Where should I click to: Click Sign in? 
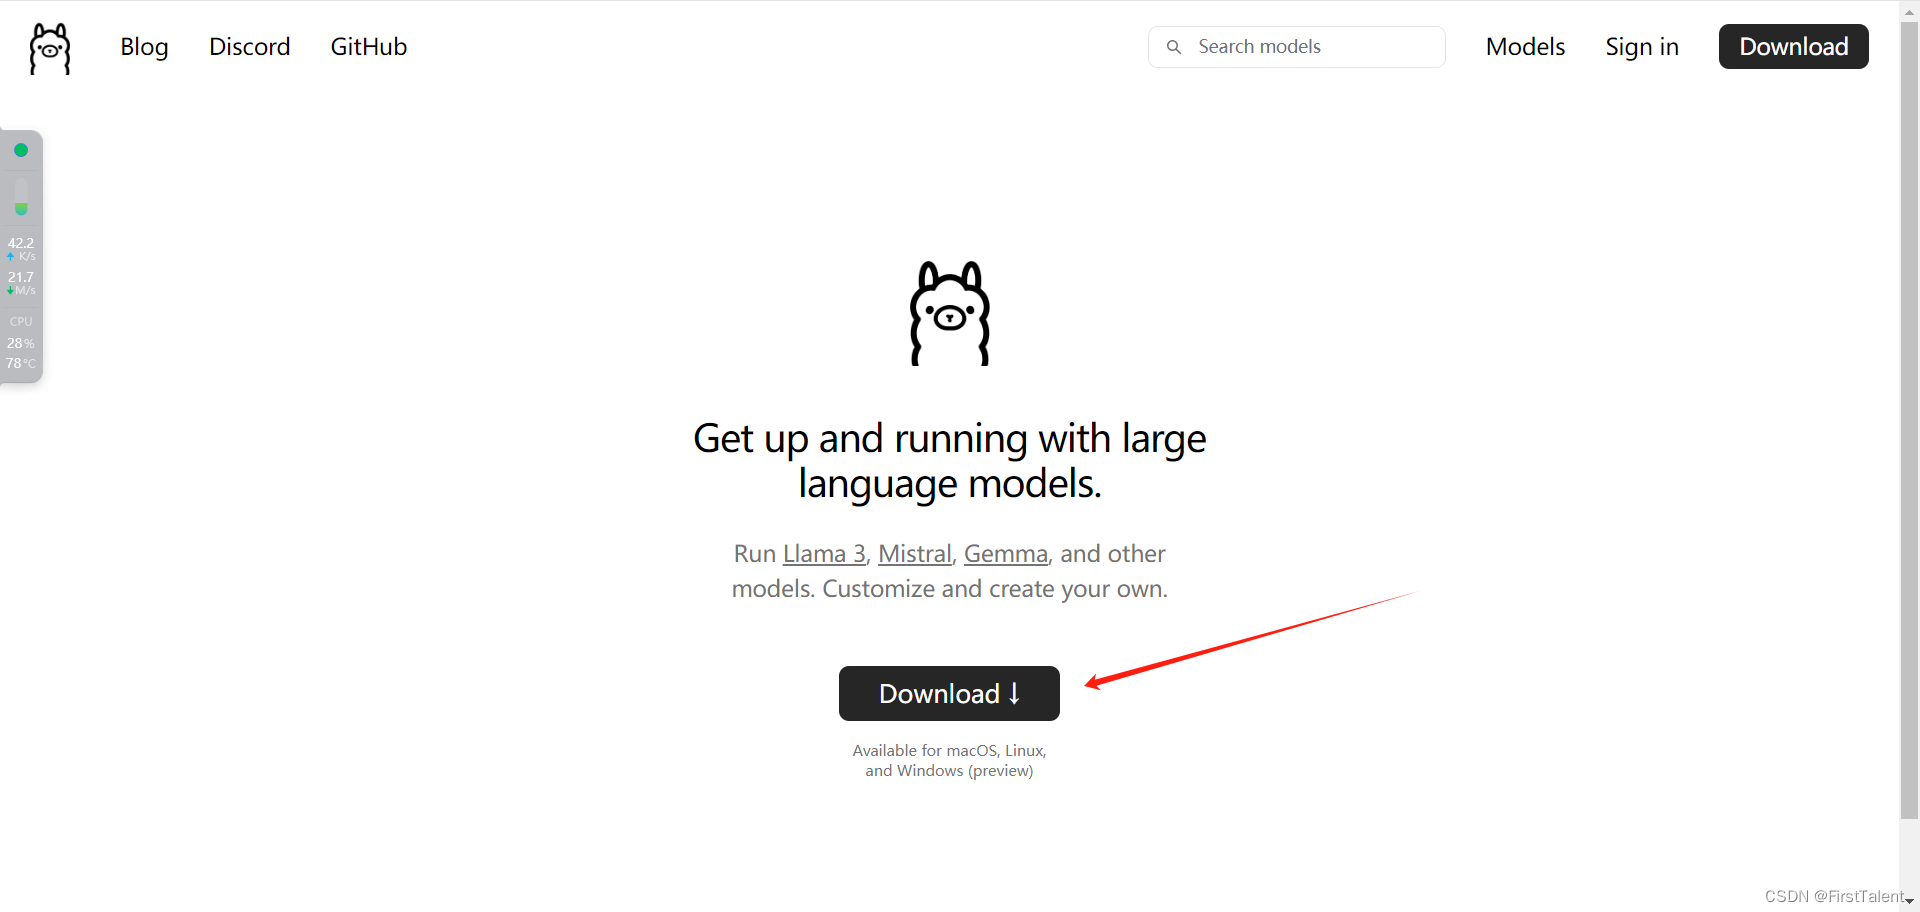[1642, 47]
